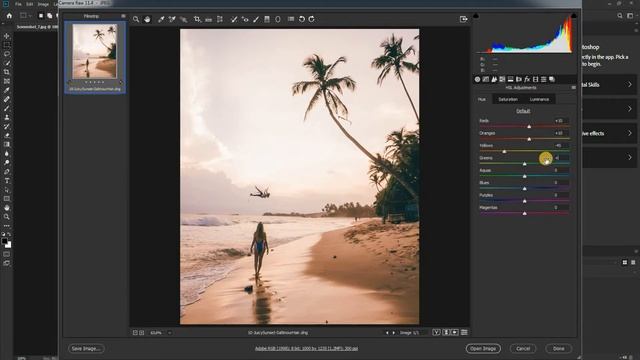Select Photoshop Zoom tool in left toolbar
The width and height of the screenshot is (640, 360).
click(7, 217)
